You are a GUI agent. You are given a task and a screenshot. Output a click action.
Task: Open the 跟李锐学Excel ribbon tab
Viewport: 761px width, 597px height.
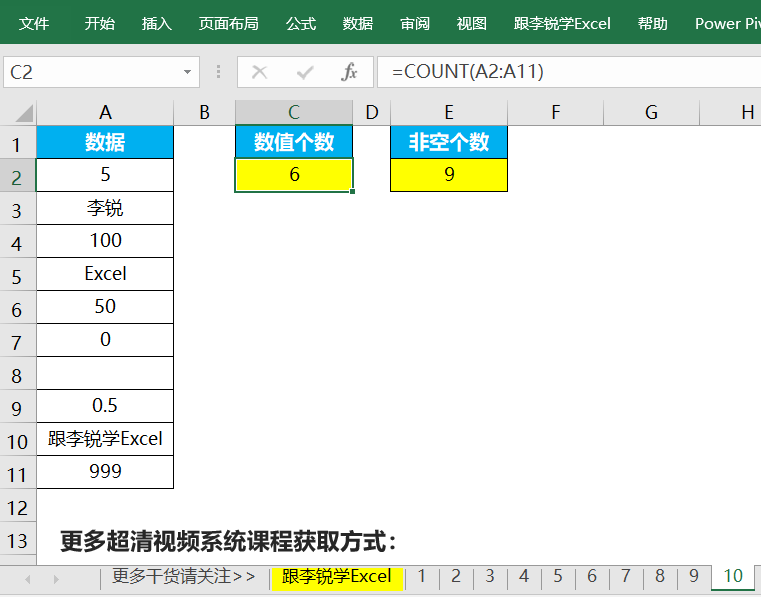tap(562, 23)
